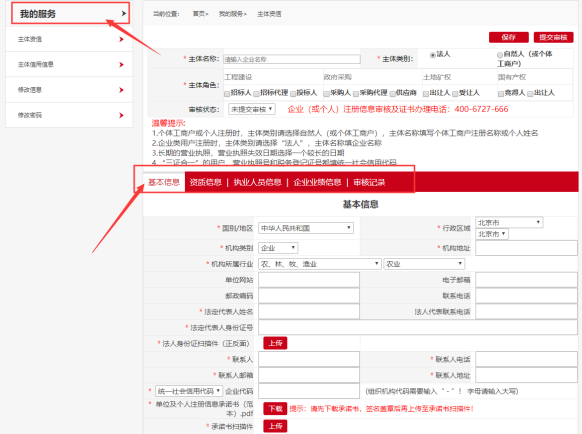Viewport: 582px width, 434px height.
Task: Switch to the 审核记录 tab
Action: [x=369, y=182]
